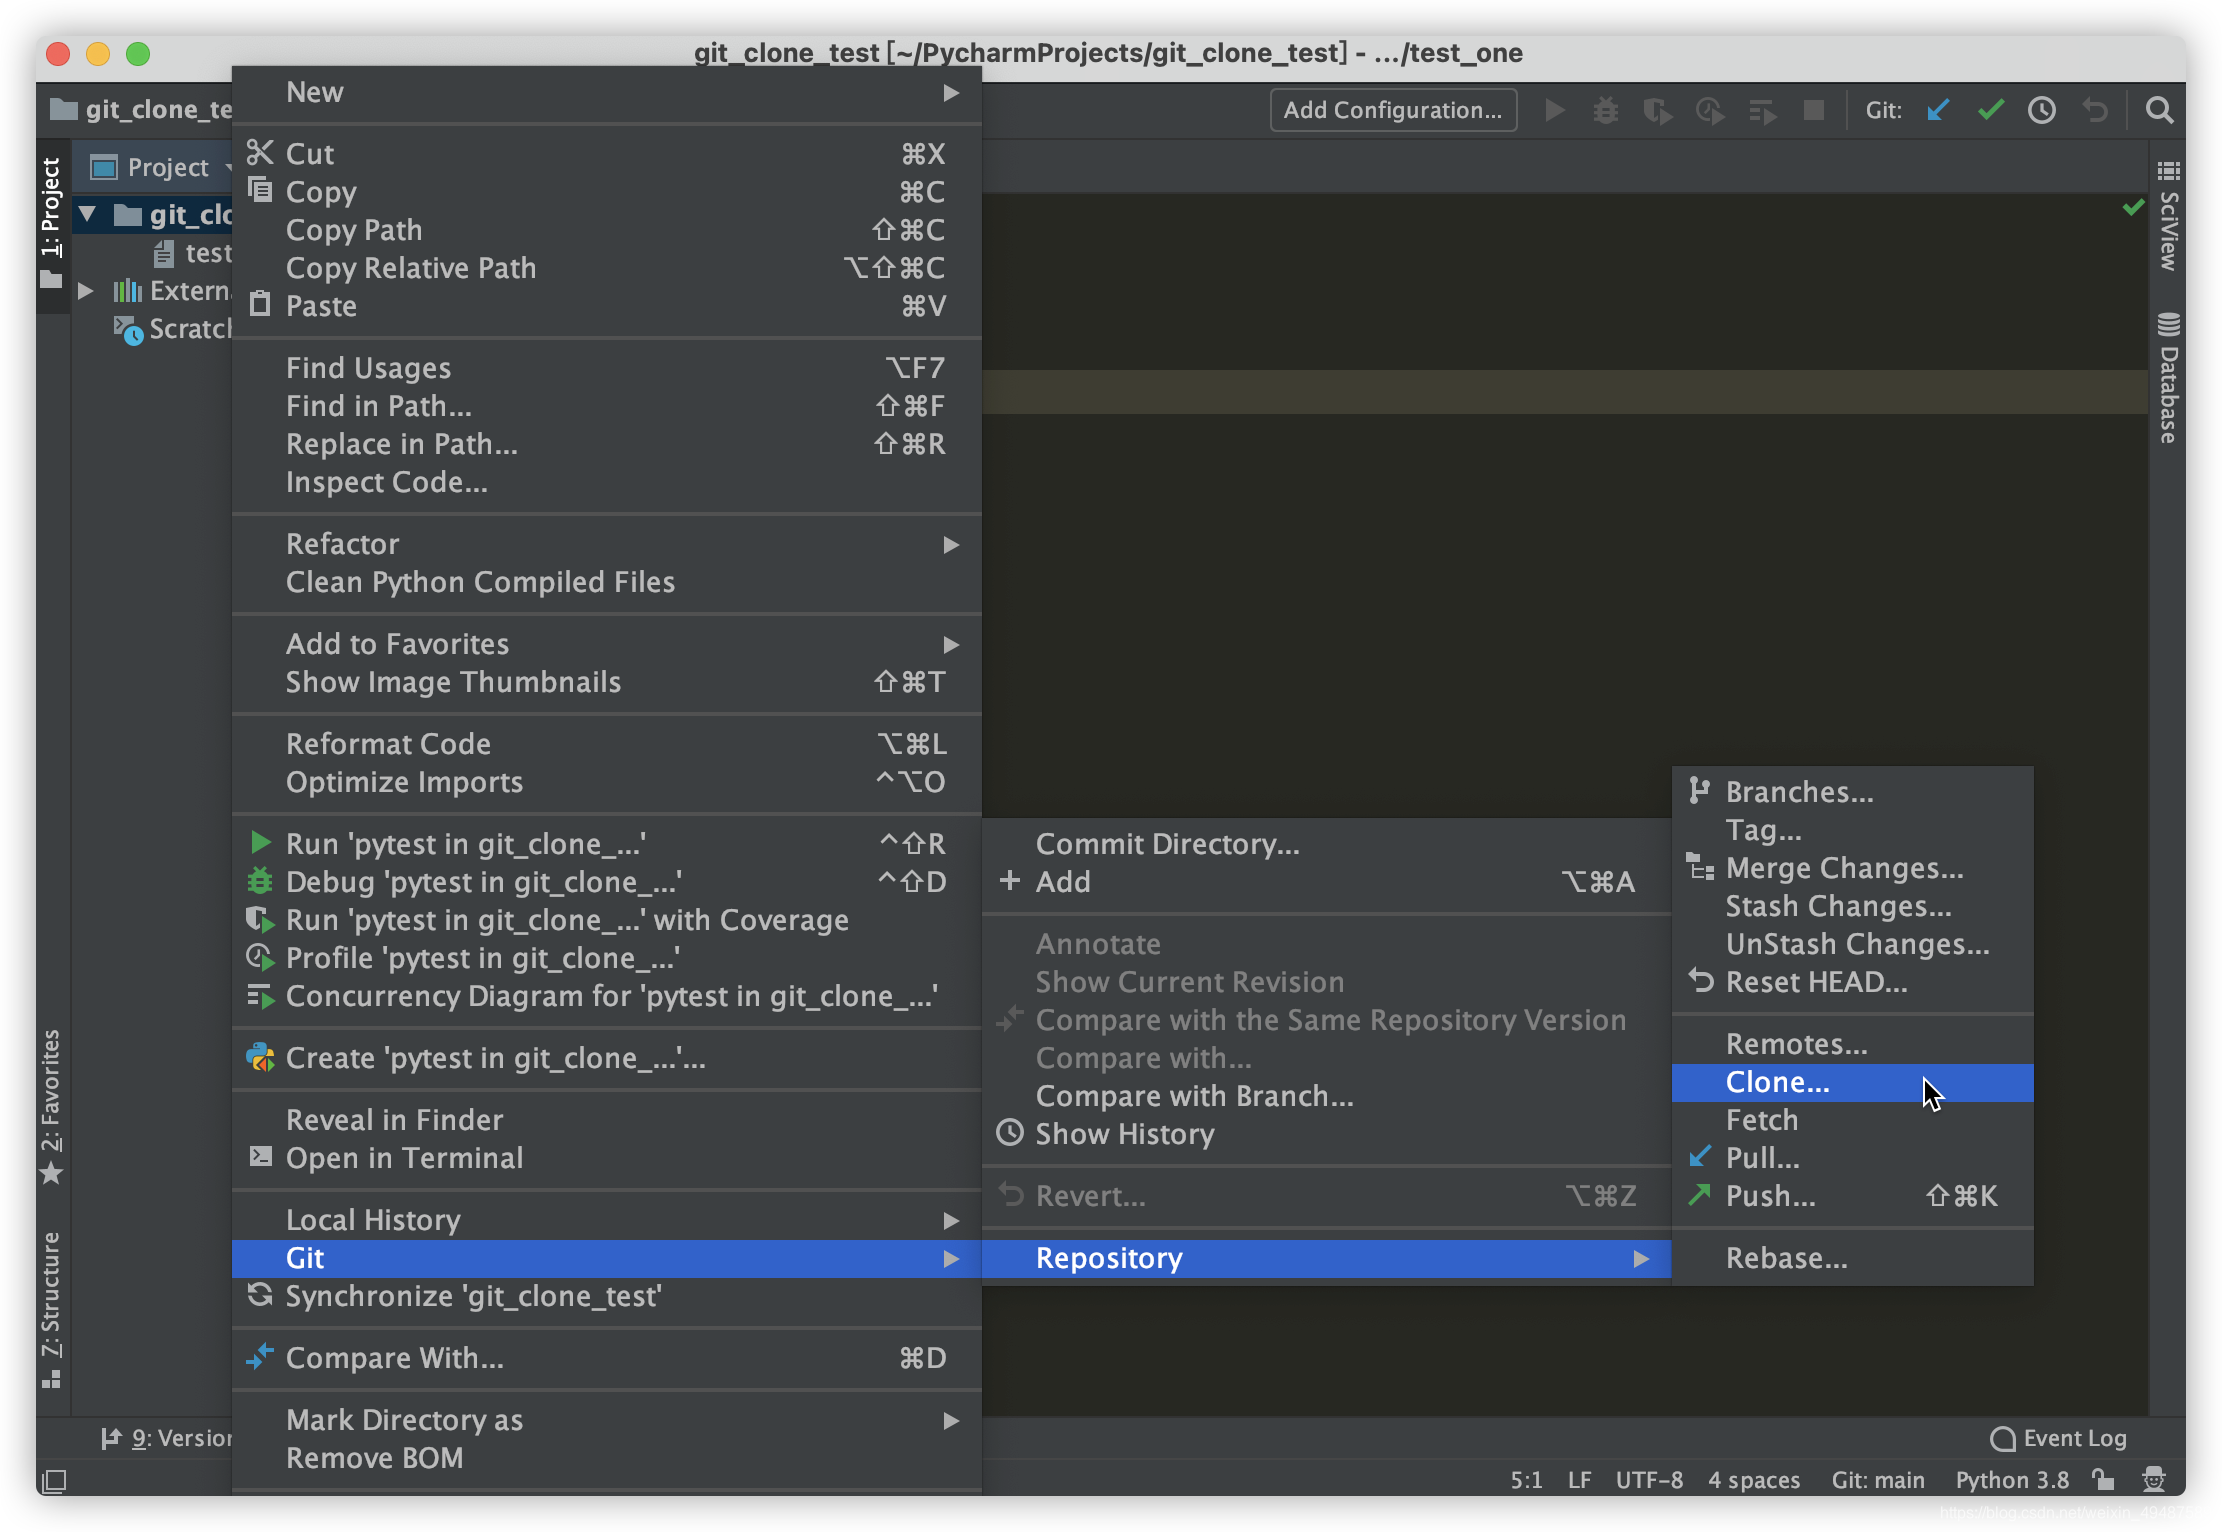Select Copy Path menu item
The width and height of the screenshot is (2222, 1532).
pyautogui.click(x=606, y=230)
